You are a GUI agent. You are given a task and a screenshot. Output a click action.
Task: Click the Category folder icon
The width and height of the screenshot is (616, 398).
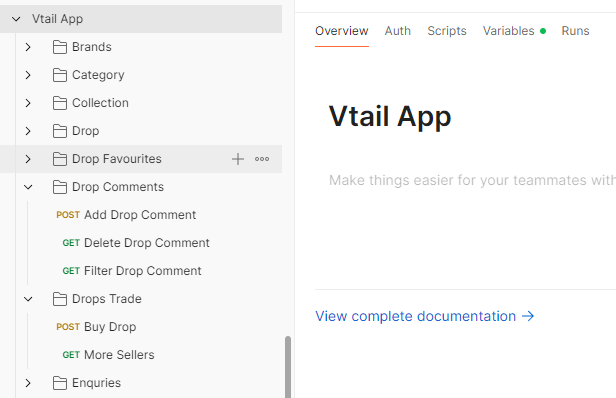[60, 75]
